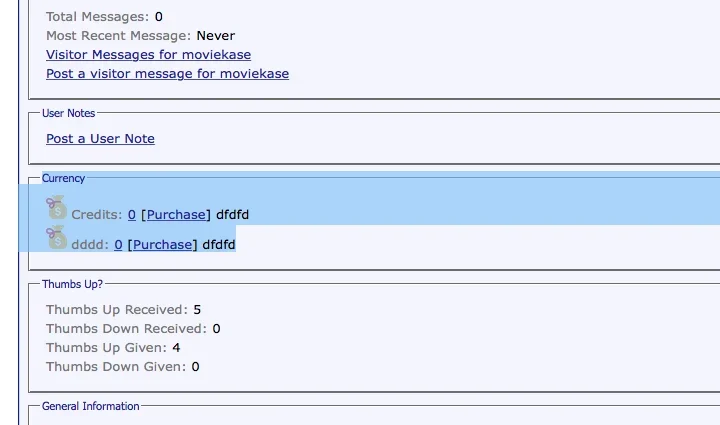720x425 pixels.
Task: Click the General Information section heading
Action: coord(90,406)
